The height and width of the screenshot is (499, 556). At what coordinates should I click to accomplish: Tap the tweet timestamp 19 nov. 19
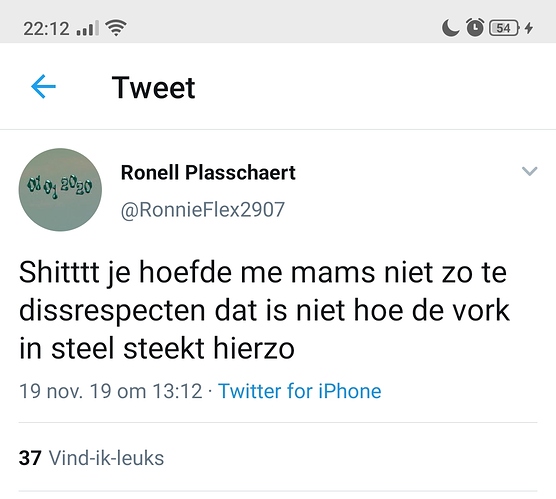click(x=64, y=391)
